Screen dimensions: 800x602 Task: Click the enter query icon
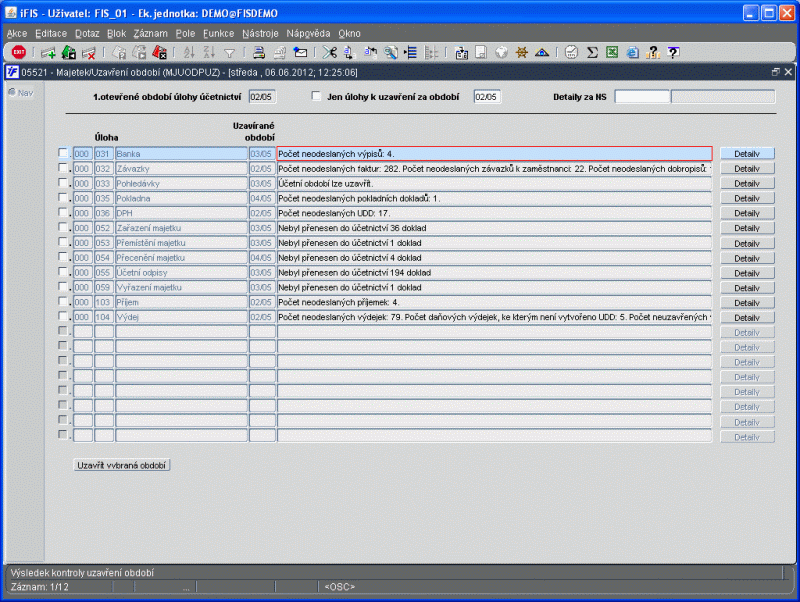click(119, 53)
